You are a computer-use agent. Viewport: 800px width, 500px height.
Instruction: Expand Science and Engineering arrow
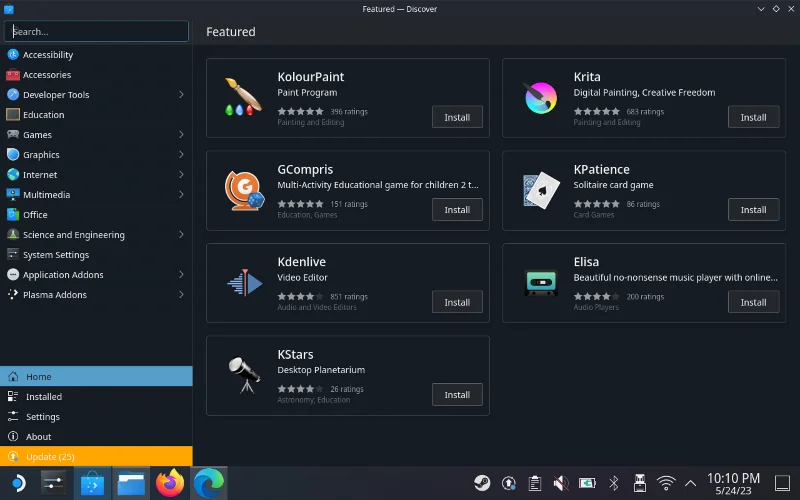coord(181,234)
